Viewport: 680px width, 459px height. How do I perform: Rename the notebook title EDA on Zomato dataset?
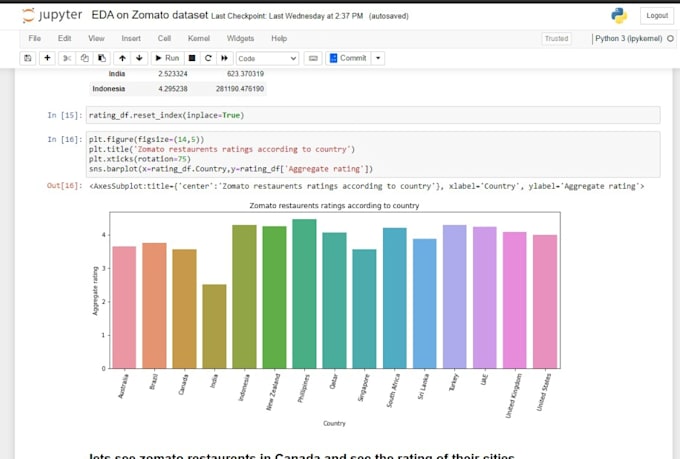150,15
